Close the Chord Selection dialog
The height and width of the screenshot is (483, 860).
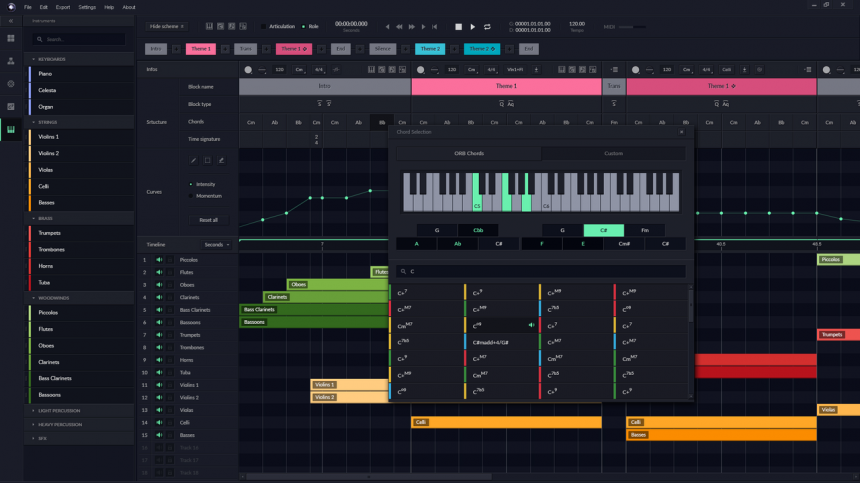pyautogui.click(x=682, y=132)
